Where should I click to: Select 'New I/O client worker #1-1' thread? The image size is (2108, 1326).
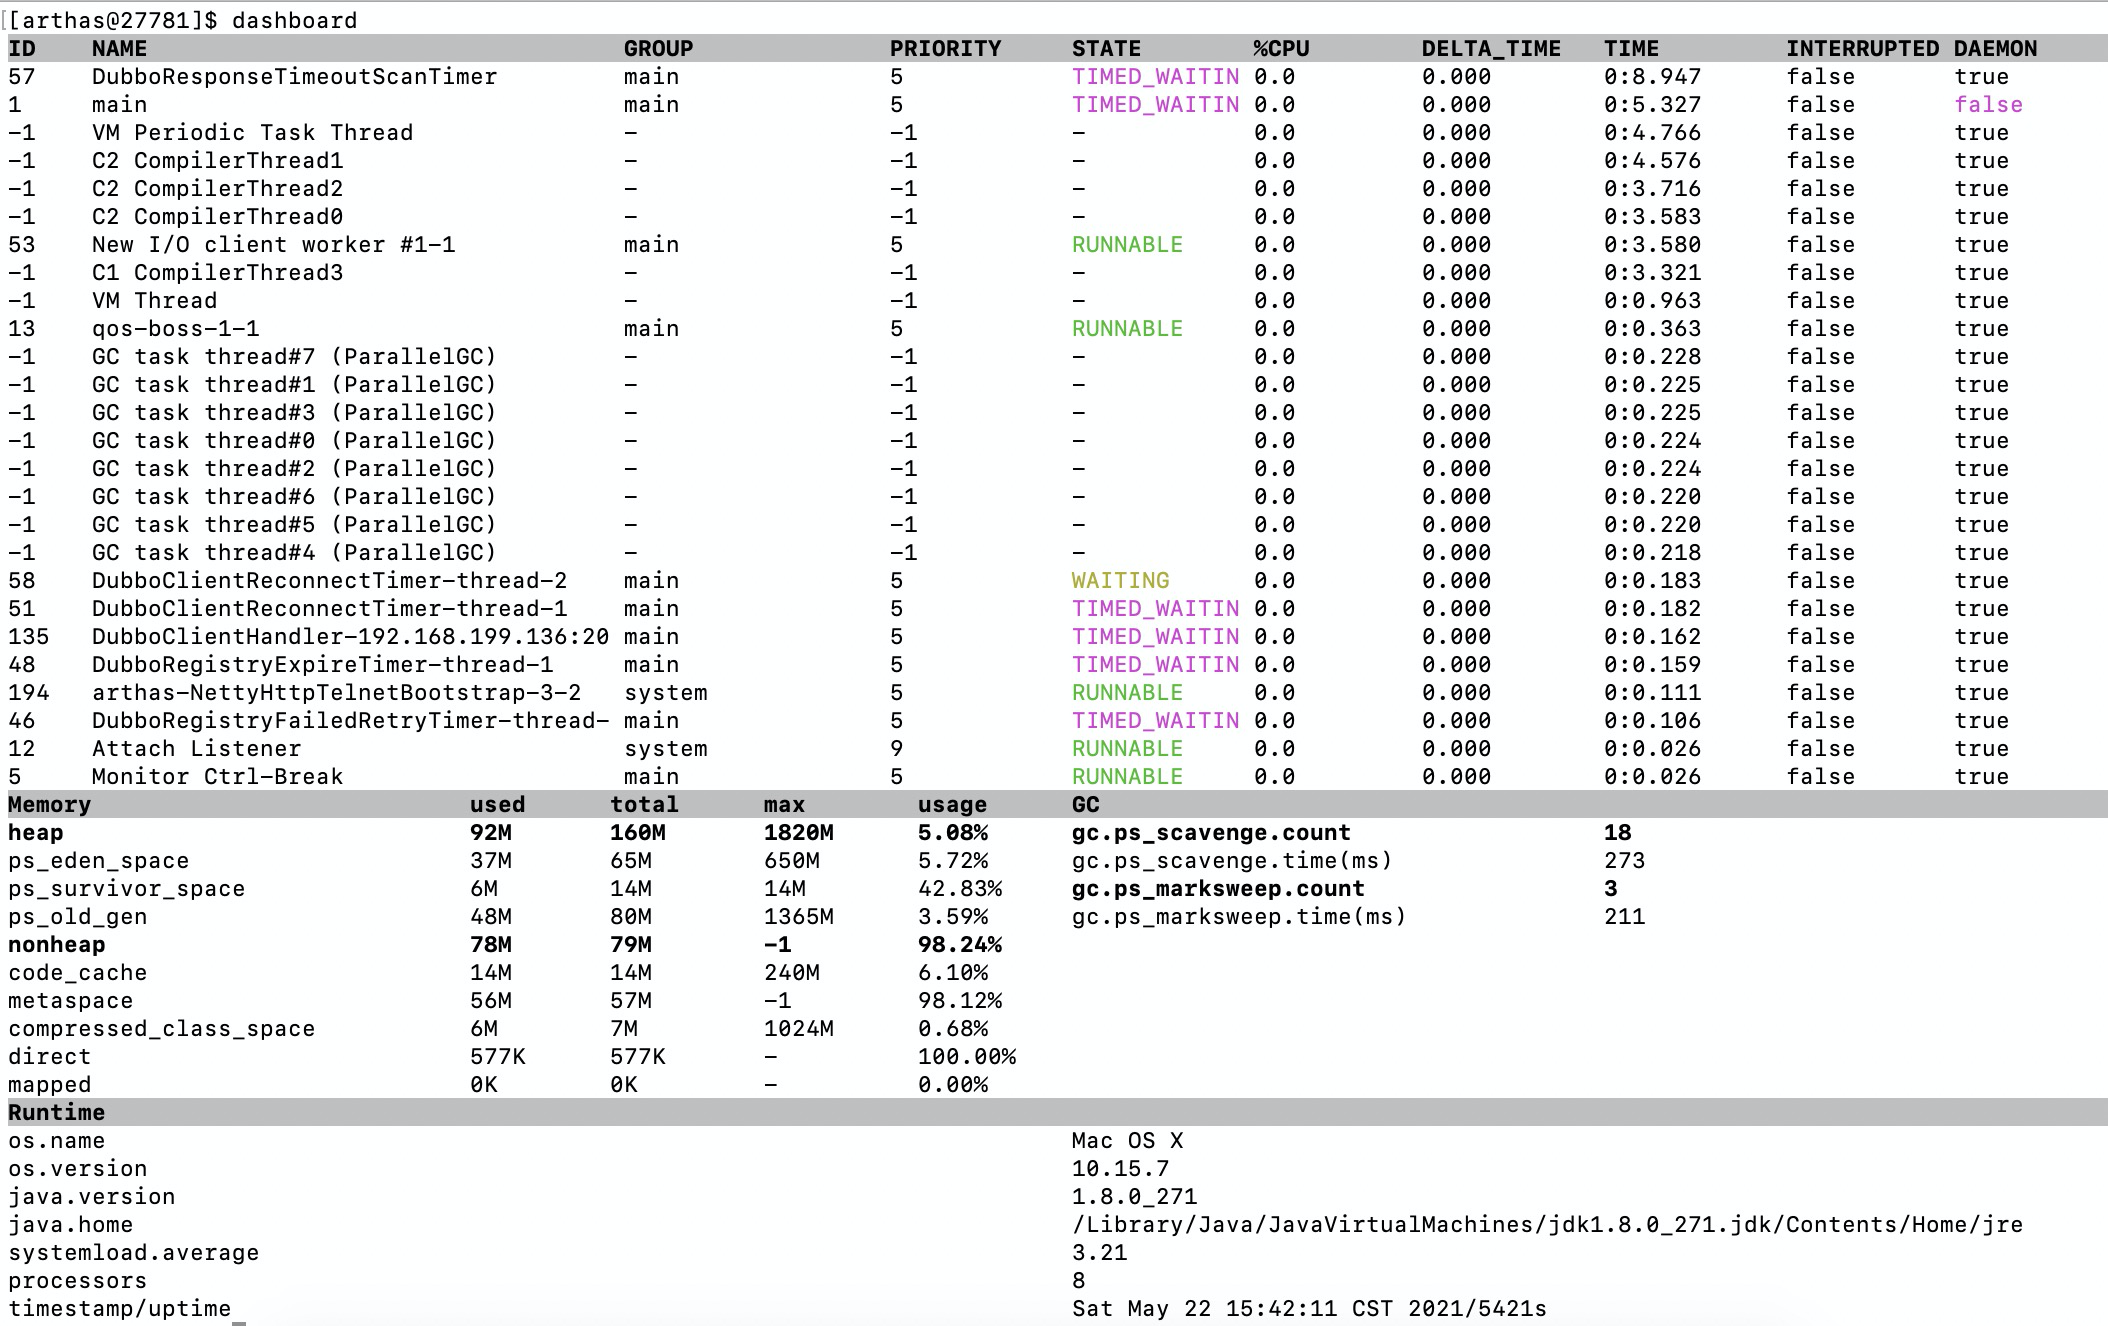pos(273,244)
